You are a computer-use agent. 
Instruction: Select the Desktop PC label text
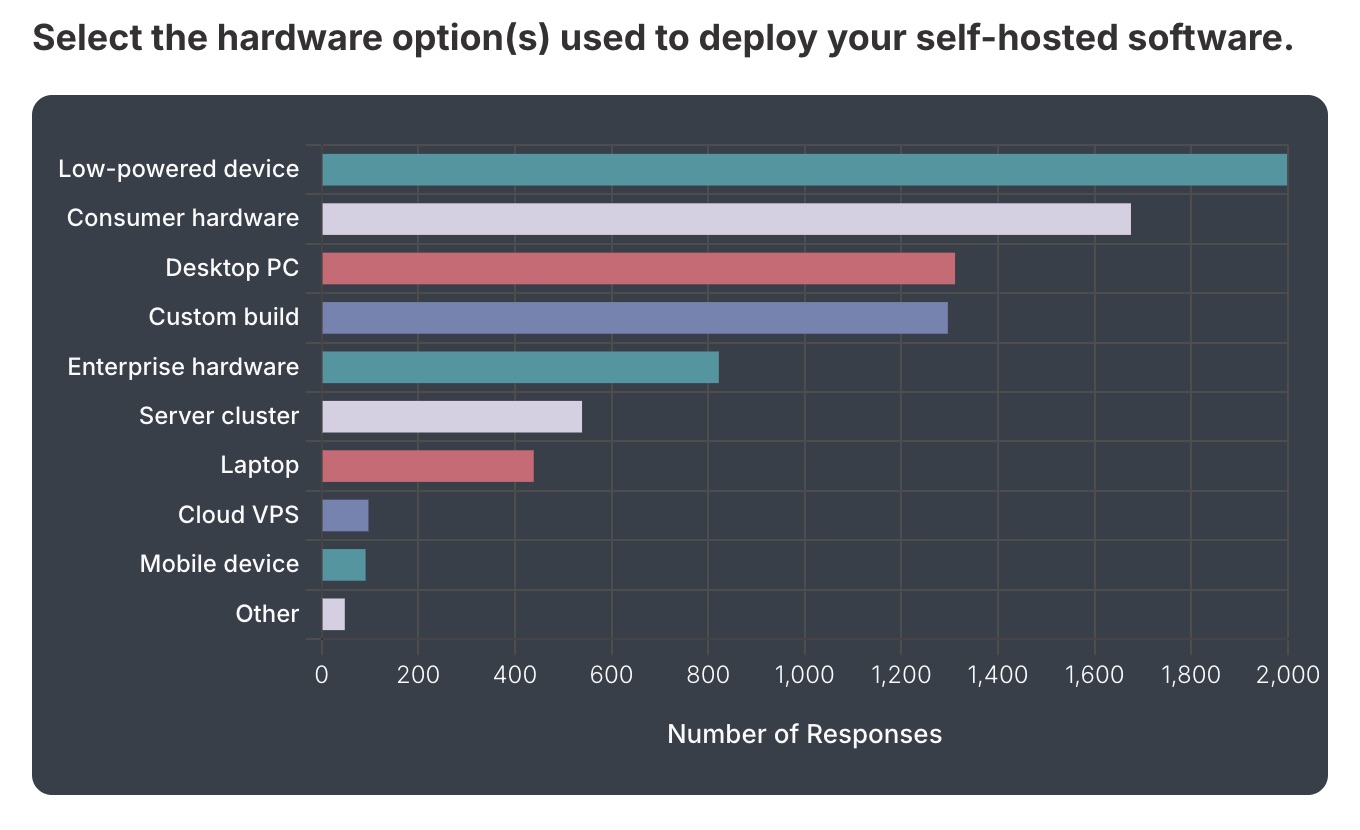click(x=232, y=267)
